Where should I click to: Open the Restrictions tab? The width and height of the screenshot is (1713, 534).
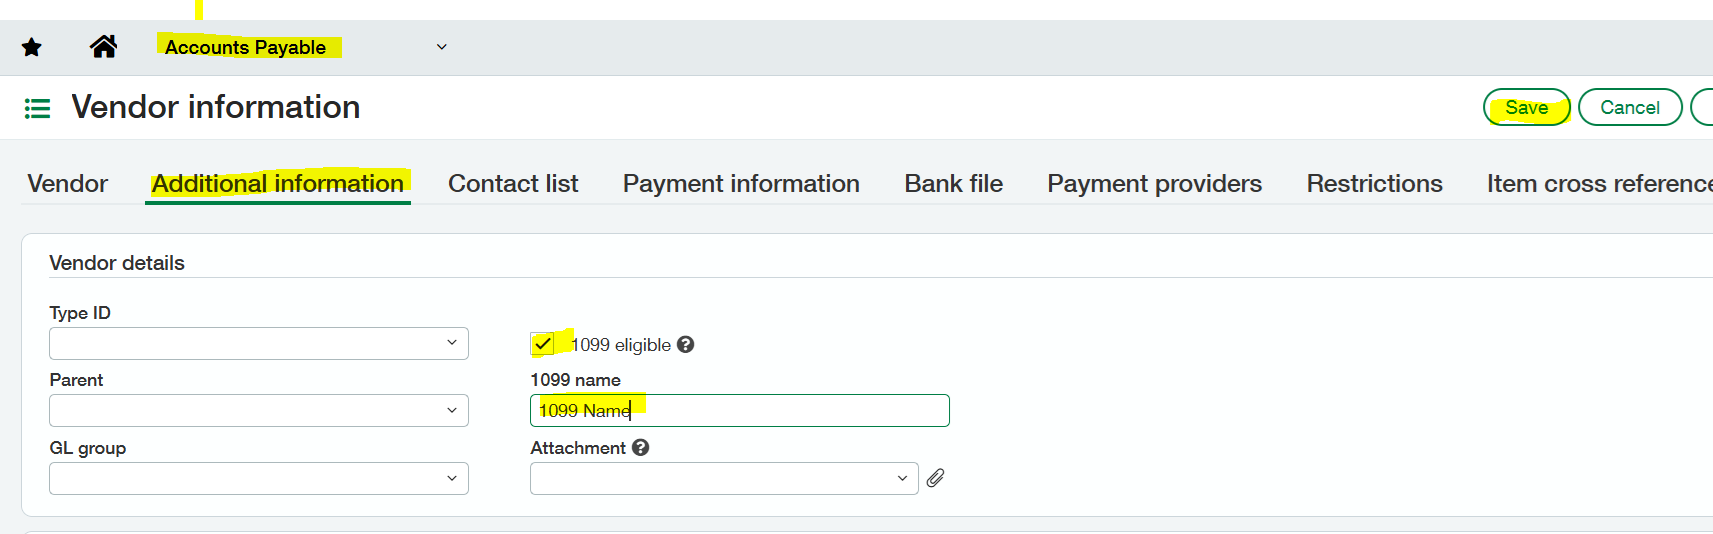click(x=1374, y=184)
